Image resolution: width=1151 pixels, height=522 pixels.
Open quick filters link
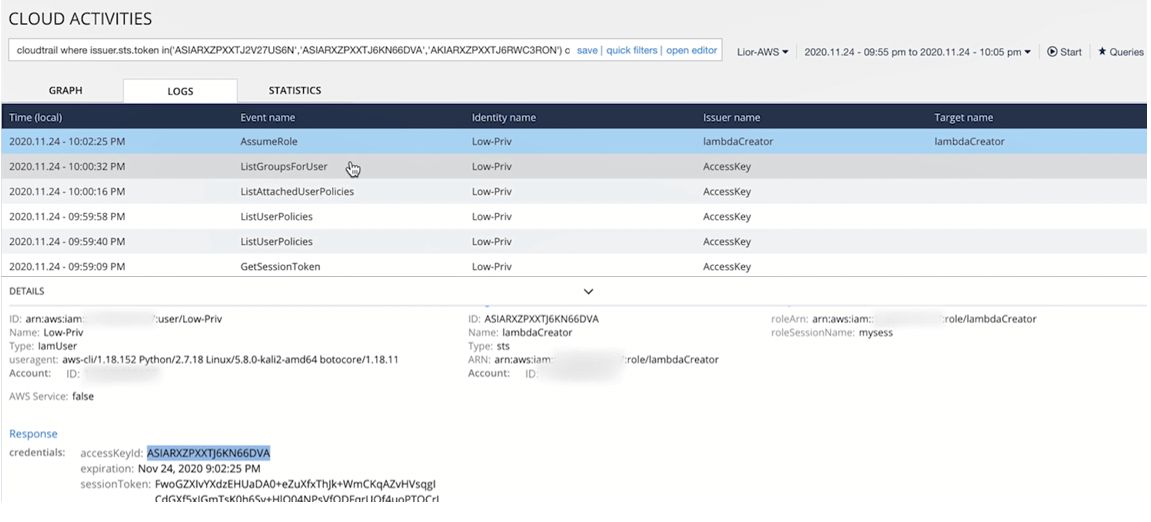[631, 50]
